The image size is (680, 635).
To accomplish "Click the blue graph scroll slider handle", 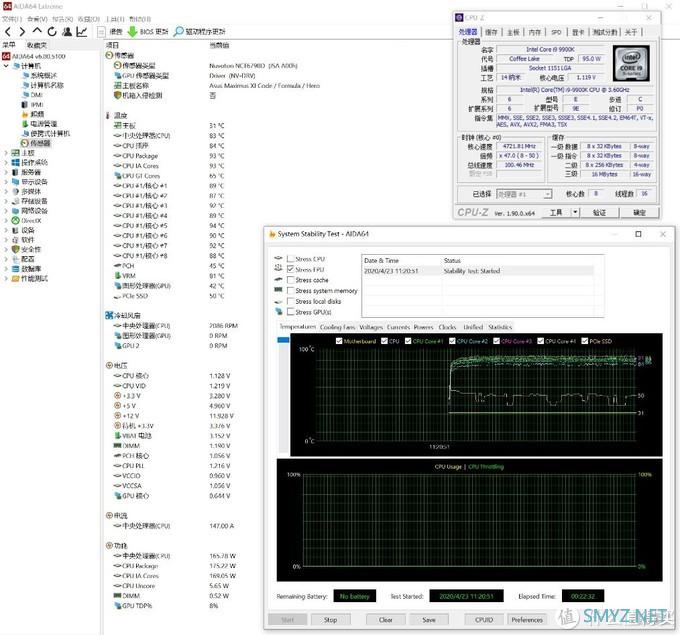I will tap(283, 340).
